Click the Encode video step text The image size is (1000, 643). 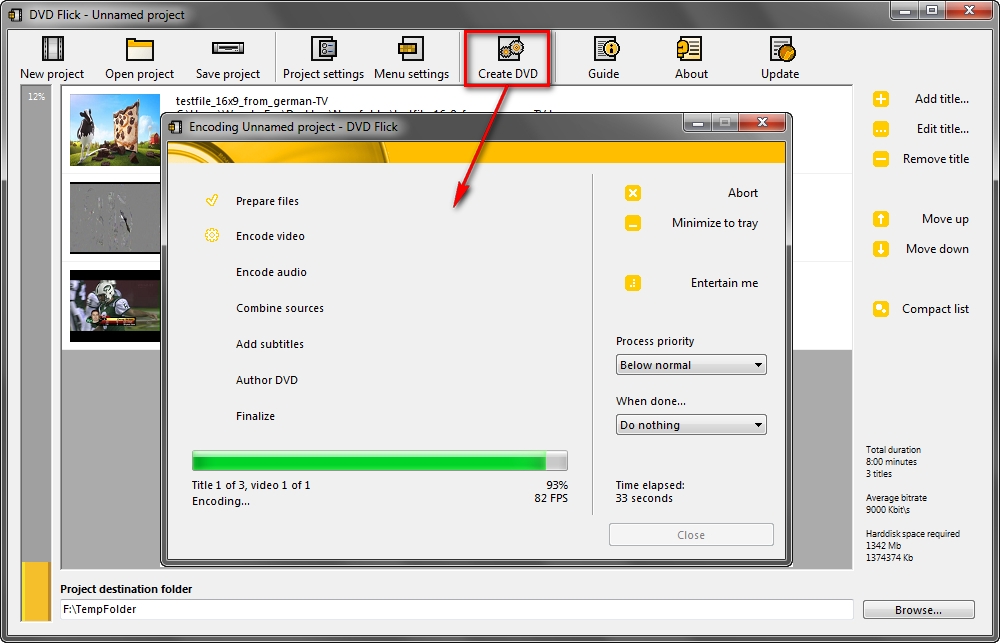[270, 236]
